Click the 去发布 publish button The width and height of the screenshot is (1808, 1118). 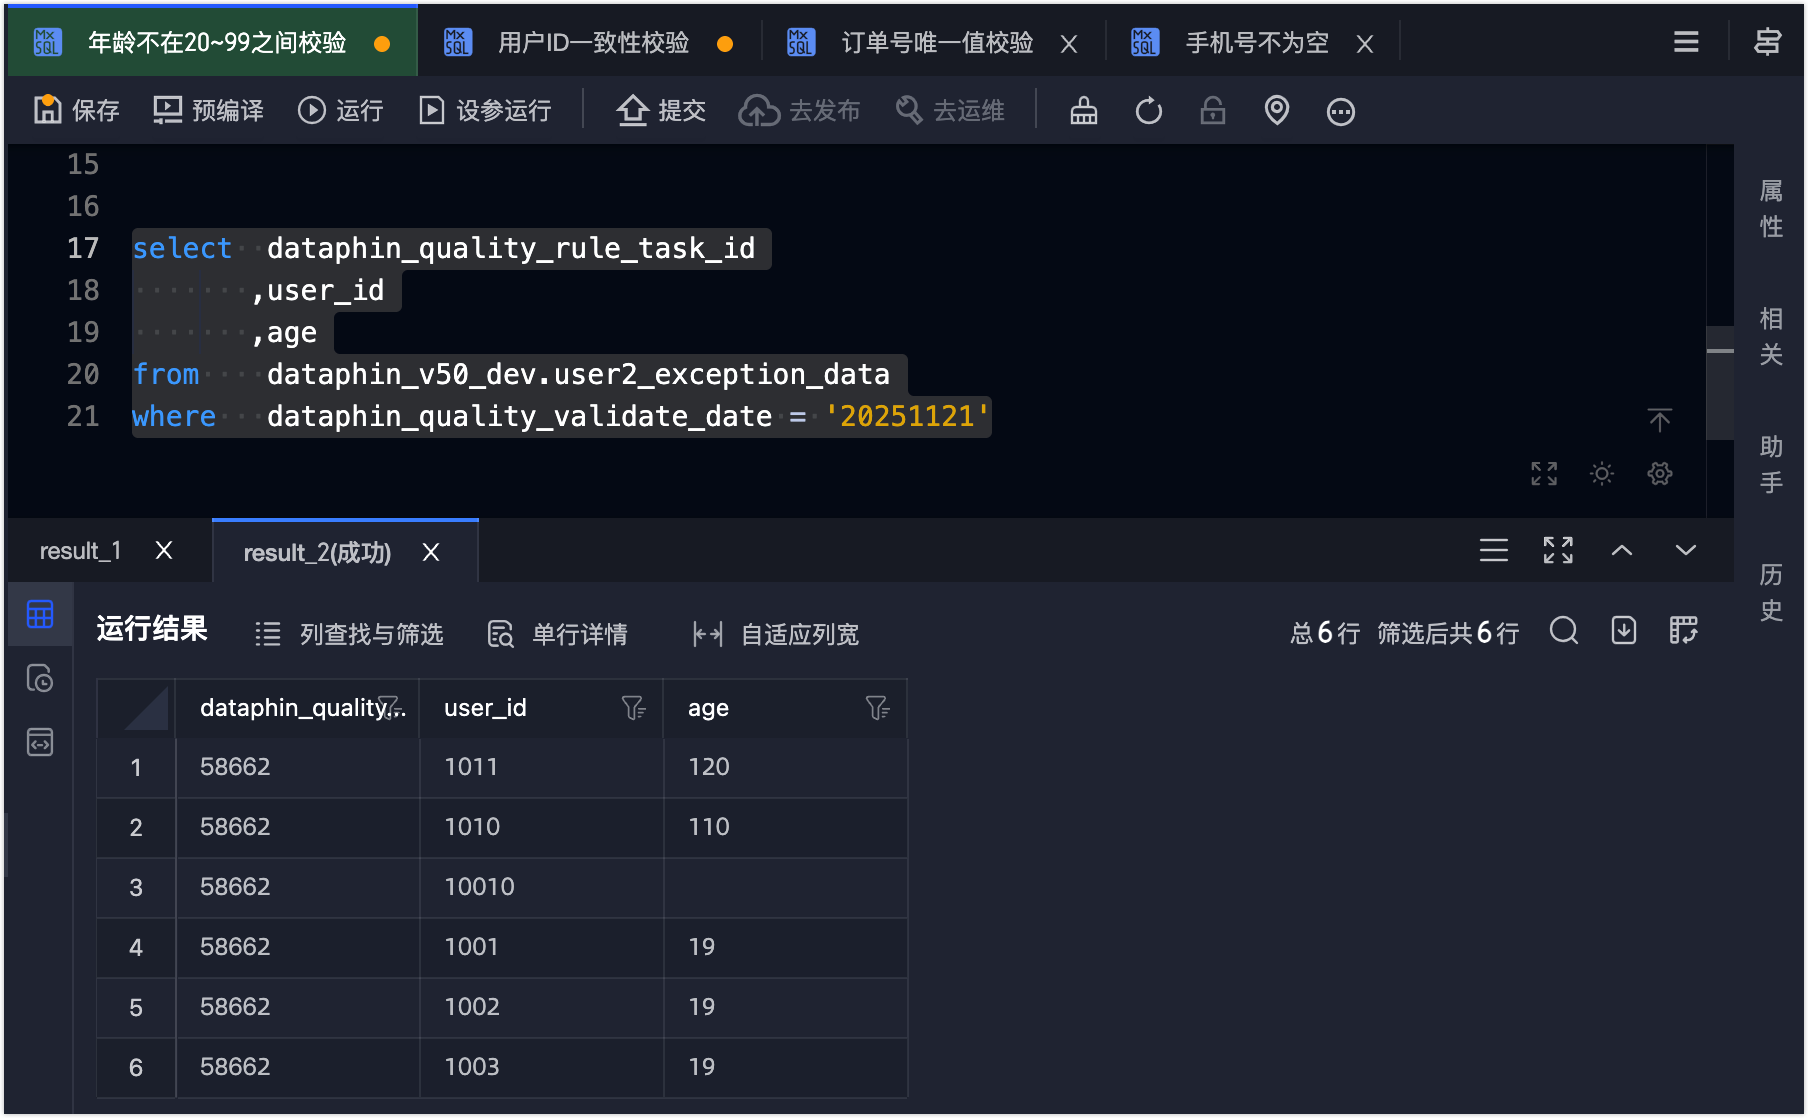(x=799, y=110)
